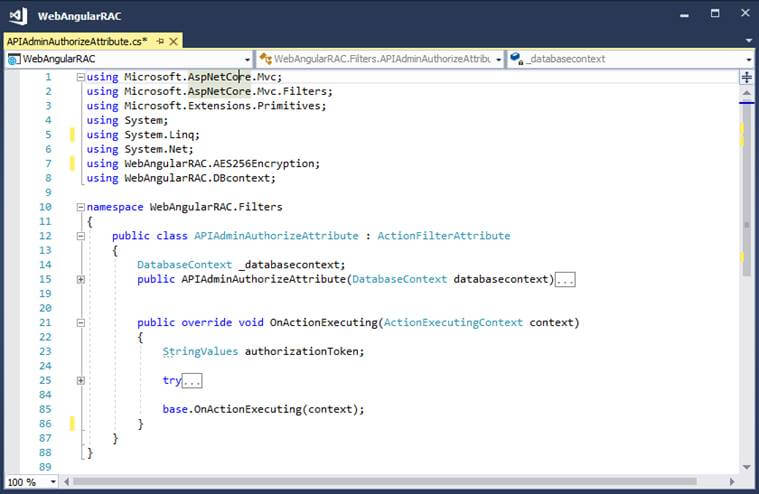Screen dimensions: 759x494
Task: Open the WebAngularRAC.Filters type dropdown
Action: (x=499, y=60)
